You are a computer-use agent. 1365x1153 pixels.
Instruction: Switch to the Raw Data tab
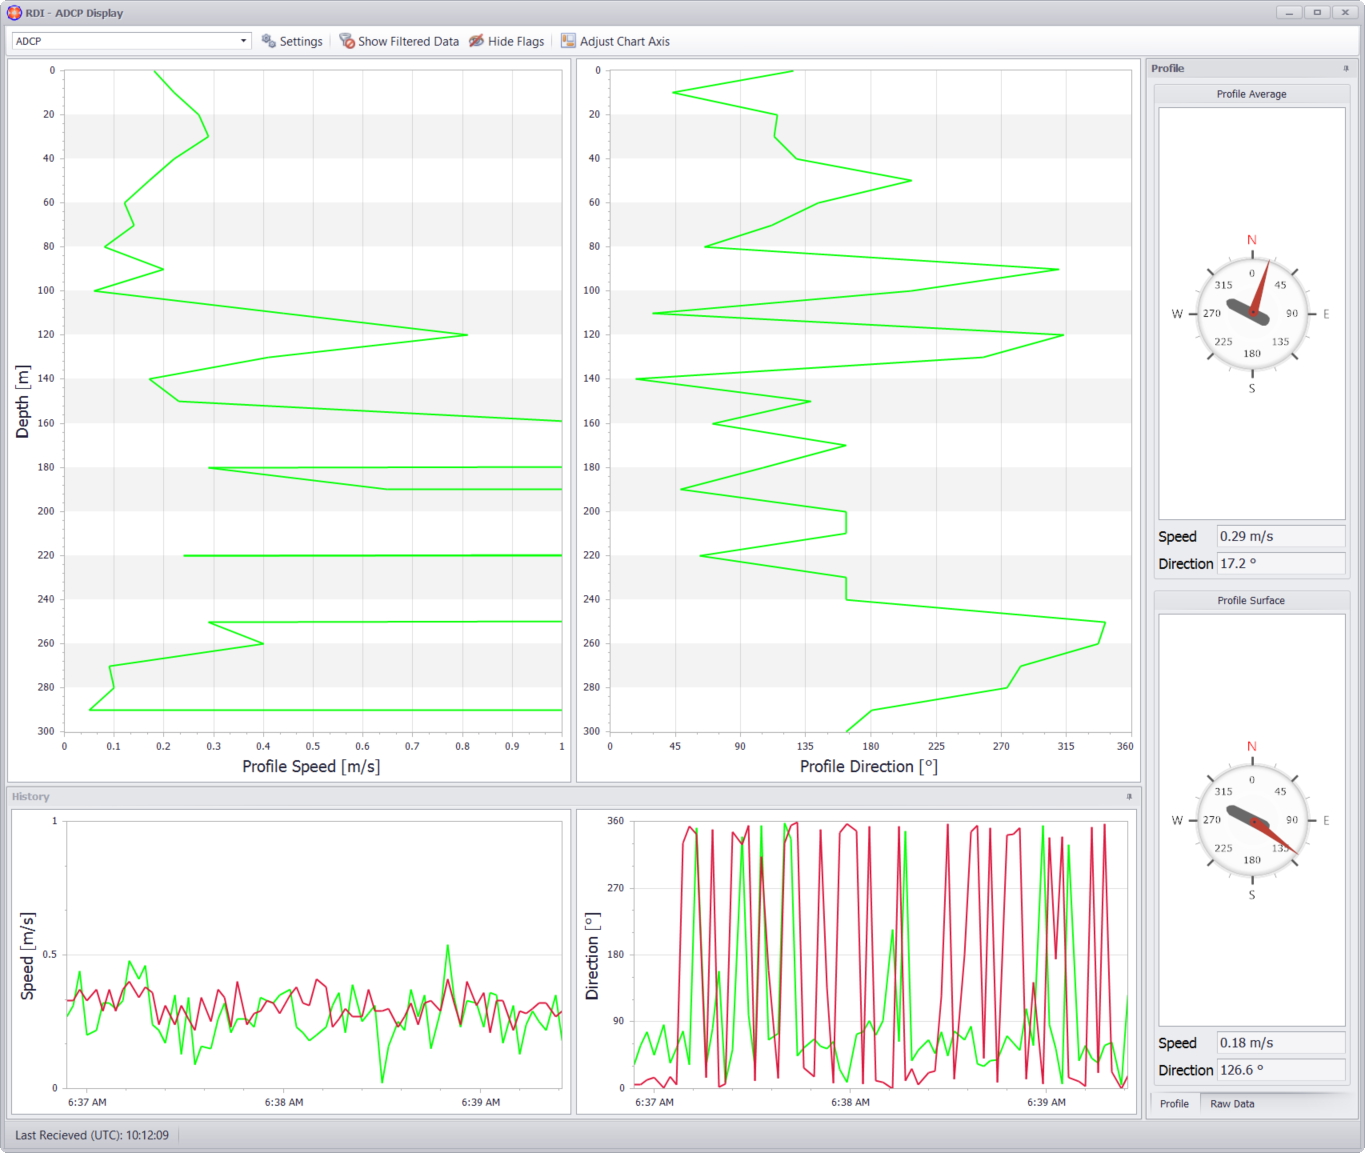pyautogui.click(x=1232, y=1104)
